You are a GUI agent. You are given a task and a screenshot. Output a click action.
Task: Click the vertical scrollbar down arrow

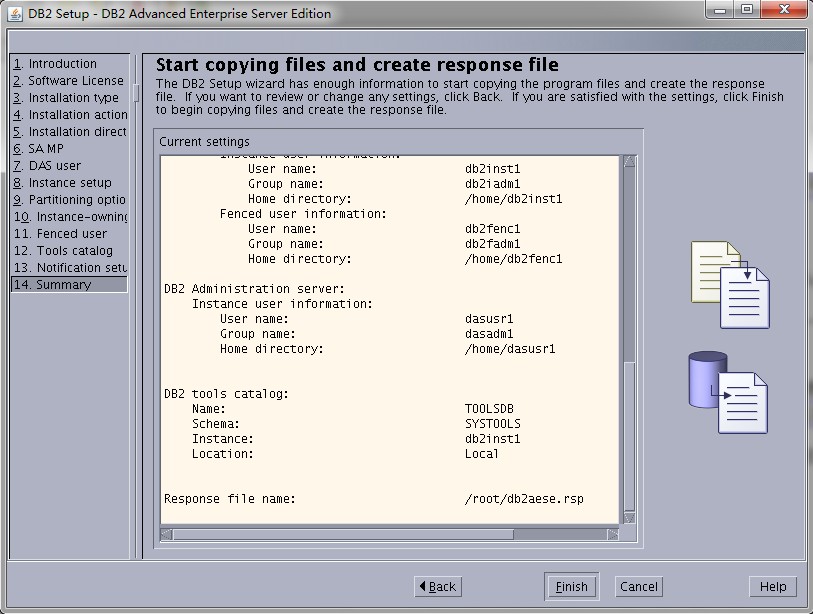pyautogui.click(x=629, y=518)
